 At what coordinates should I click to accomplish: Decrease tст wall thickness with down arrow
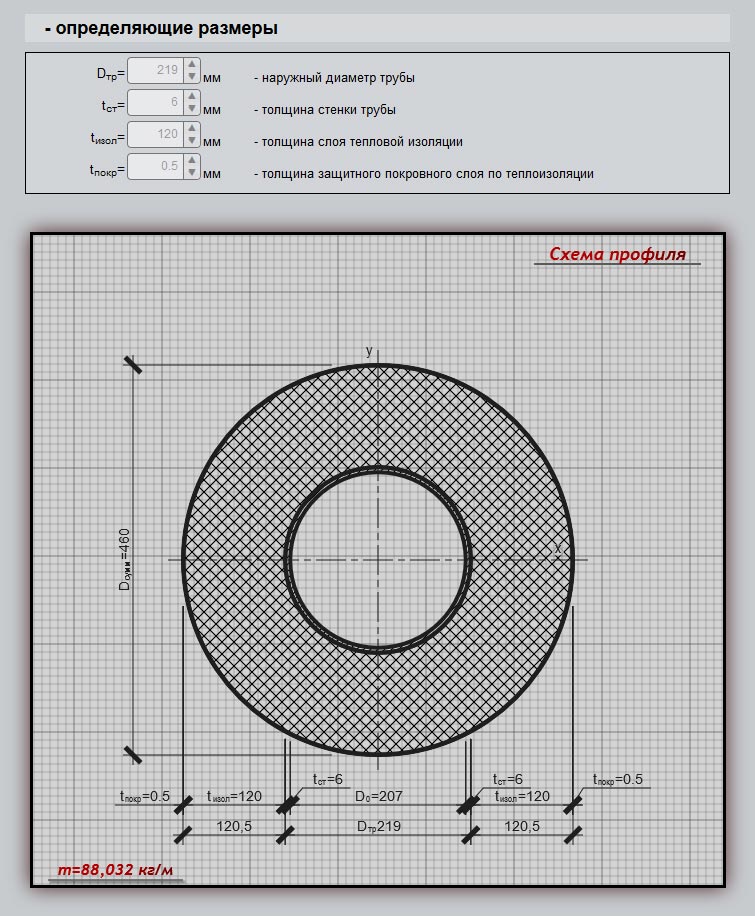click(x=192, y=110)
